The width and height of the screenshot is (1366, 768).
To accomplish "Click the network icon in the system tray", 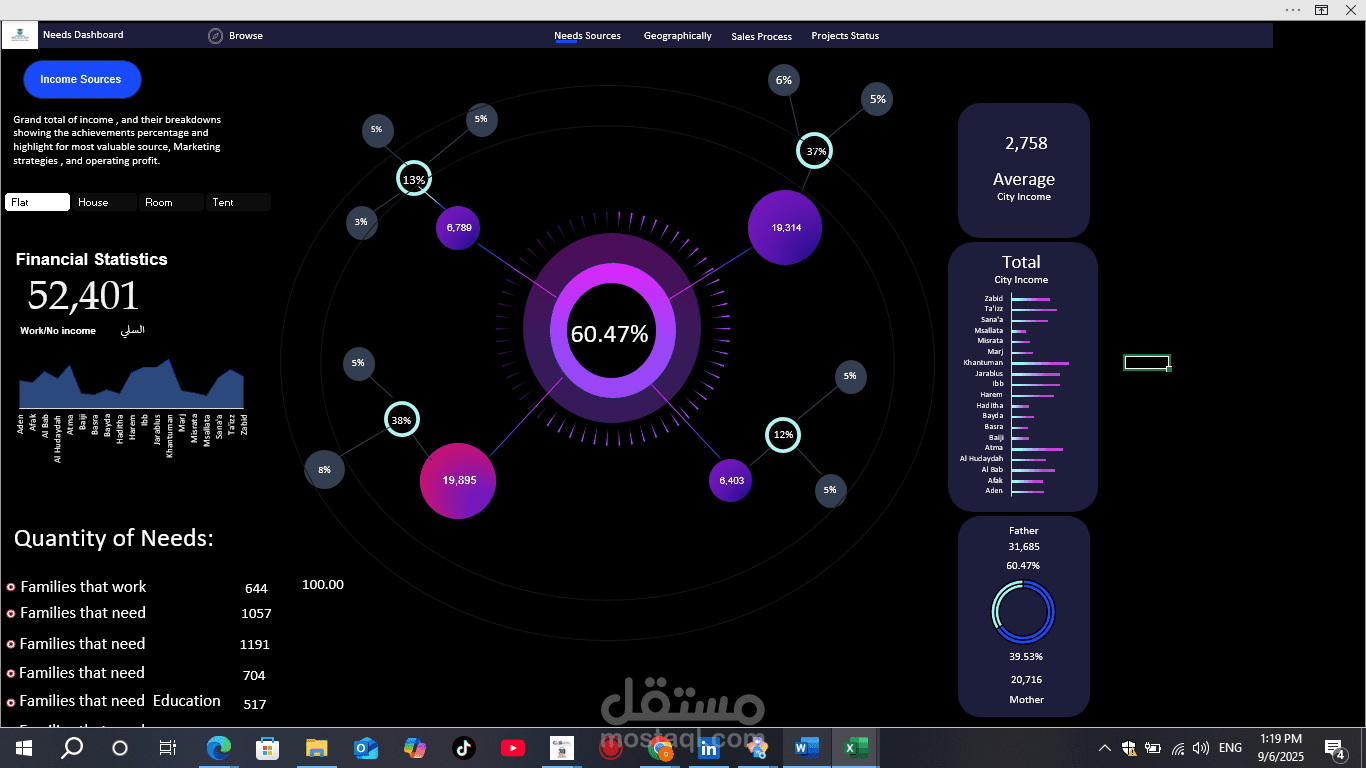I will click(x=1178, y=747).
